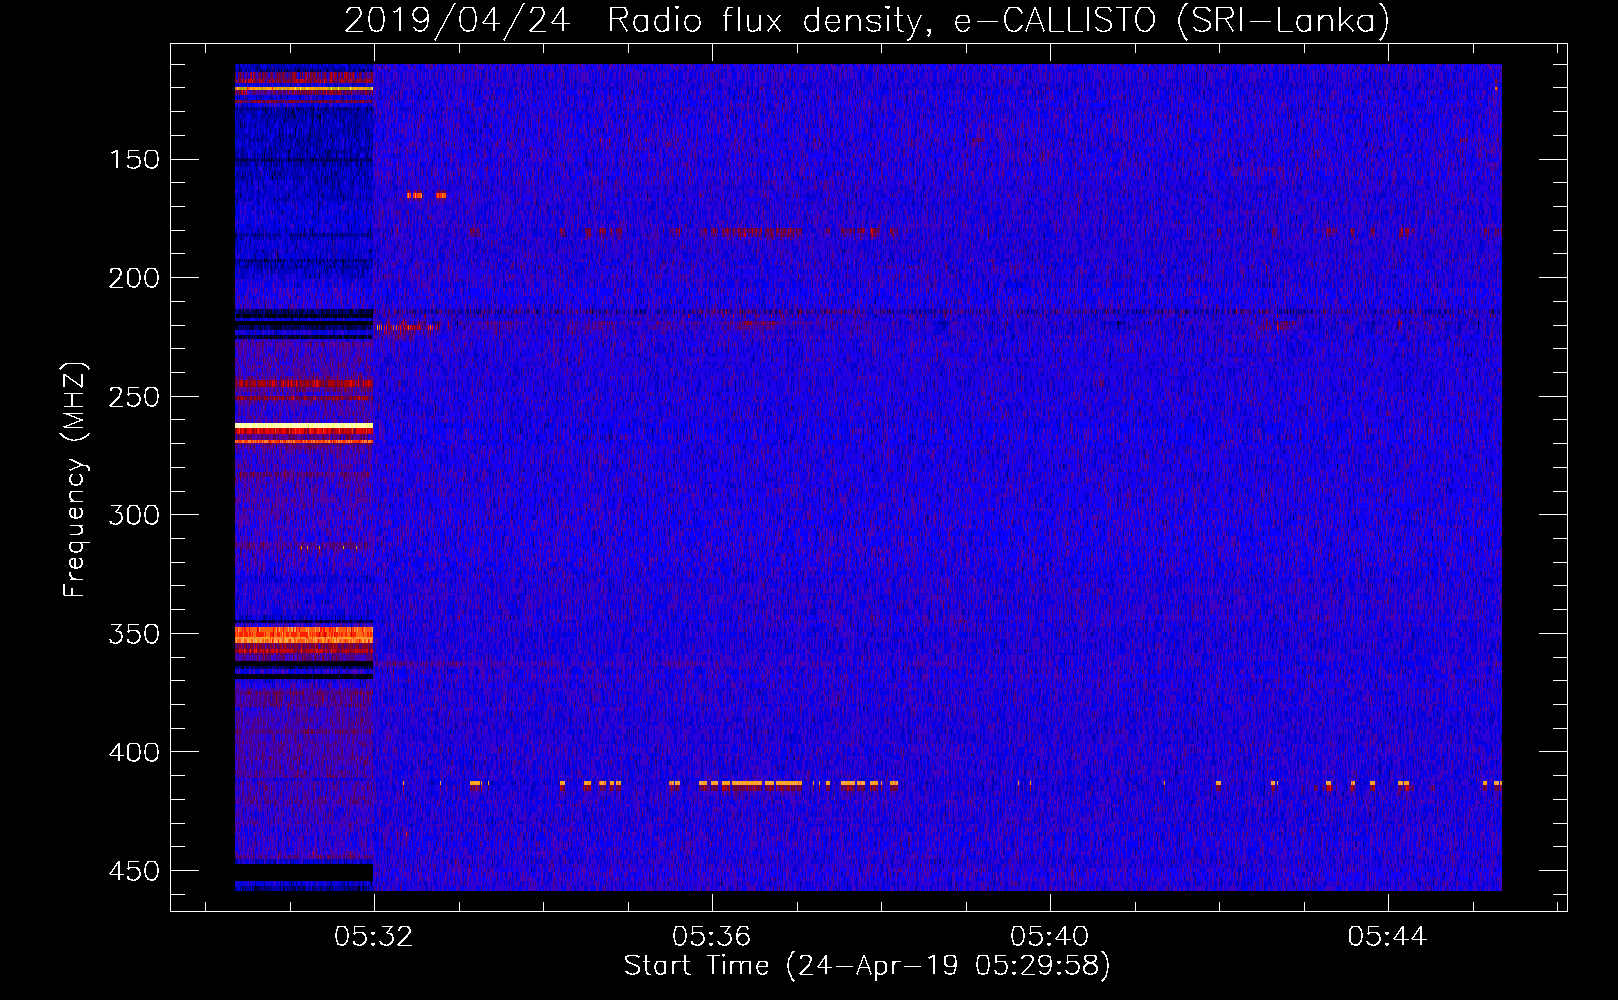1618x1000 pixels.
Task: Click the 450 frequency tick label
Action: pyautogui.click(x=134, y=871)
